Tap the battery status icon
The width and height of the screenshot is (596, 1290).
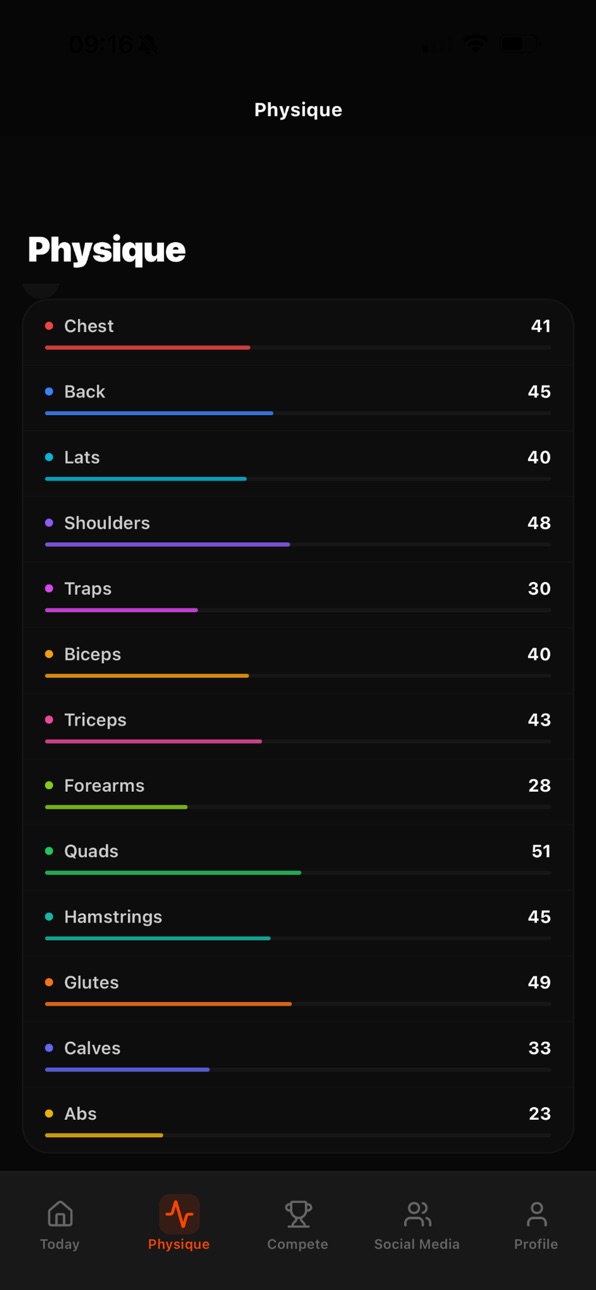tap(513, 44)
